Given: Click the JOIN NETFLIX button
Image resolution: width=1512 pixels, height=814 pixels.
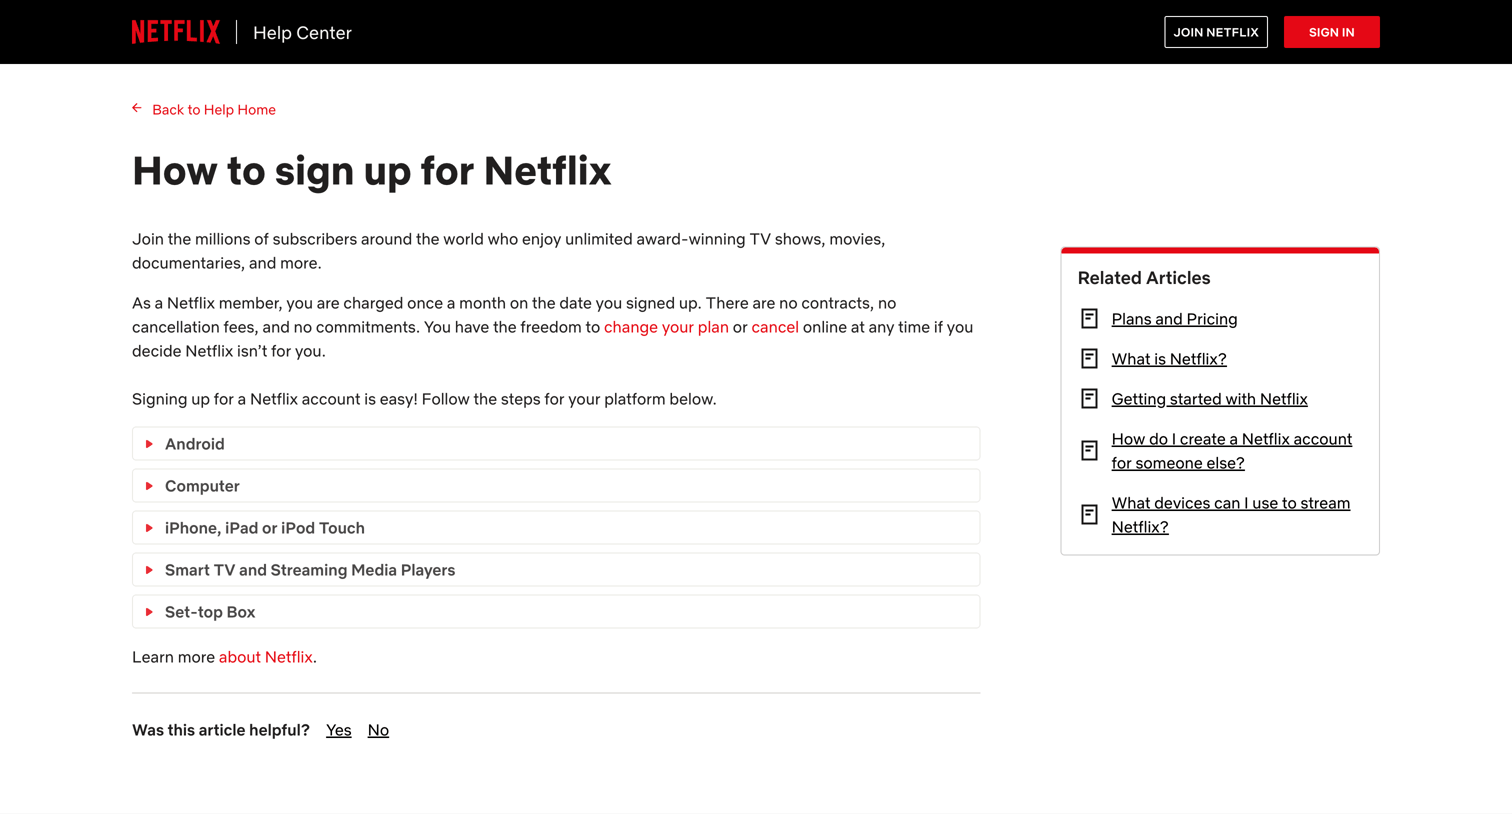Looking at the screenshot, I should (x=1215, y=32).
